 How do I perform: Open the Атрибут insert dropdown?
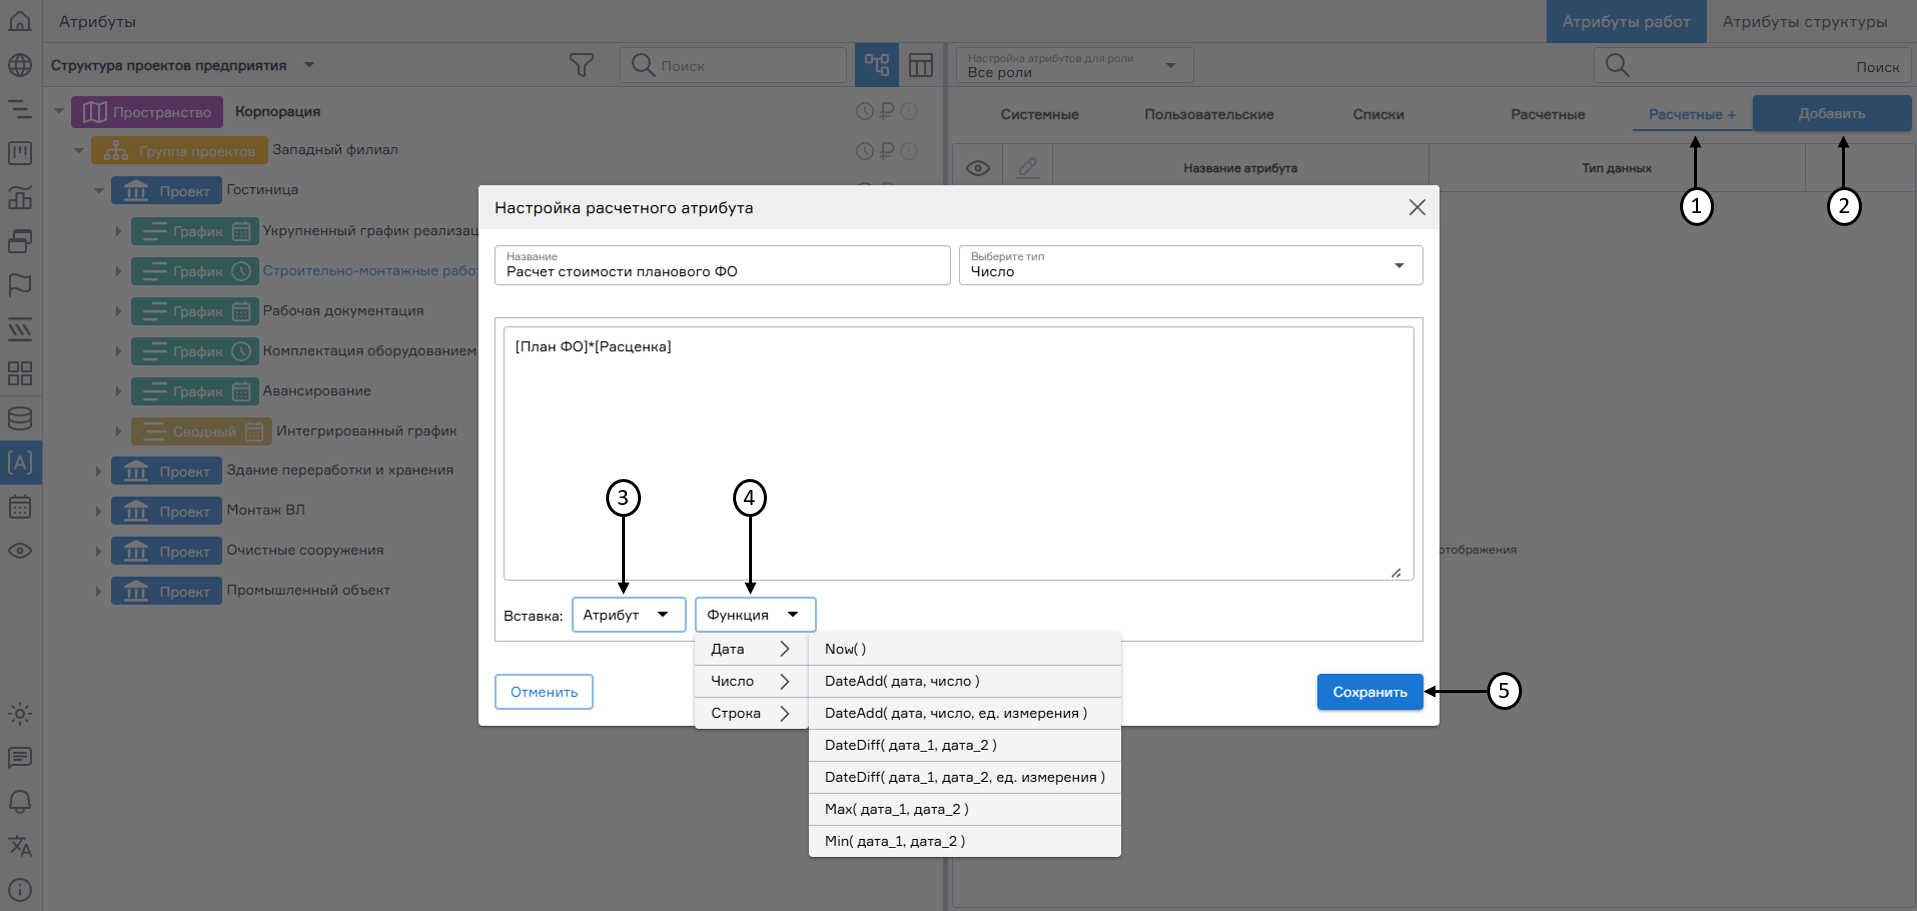[x=628, y=615]
